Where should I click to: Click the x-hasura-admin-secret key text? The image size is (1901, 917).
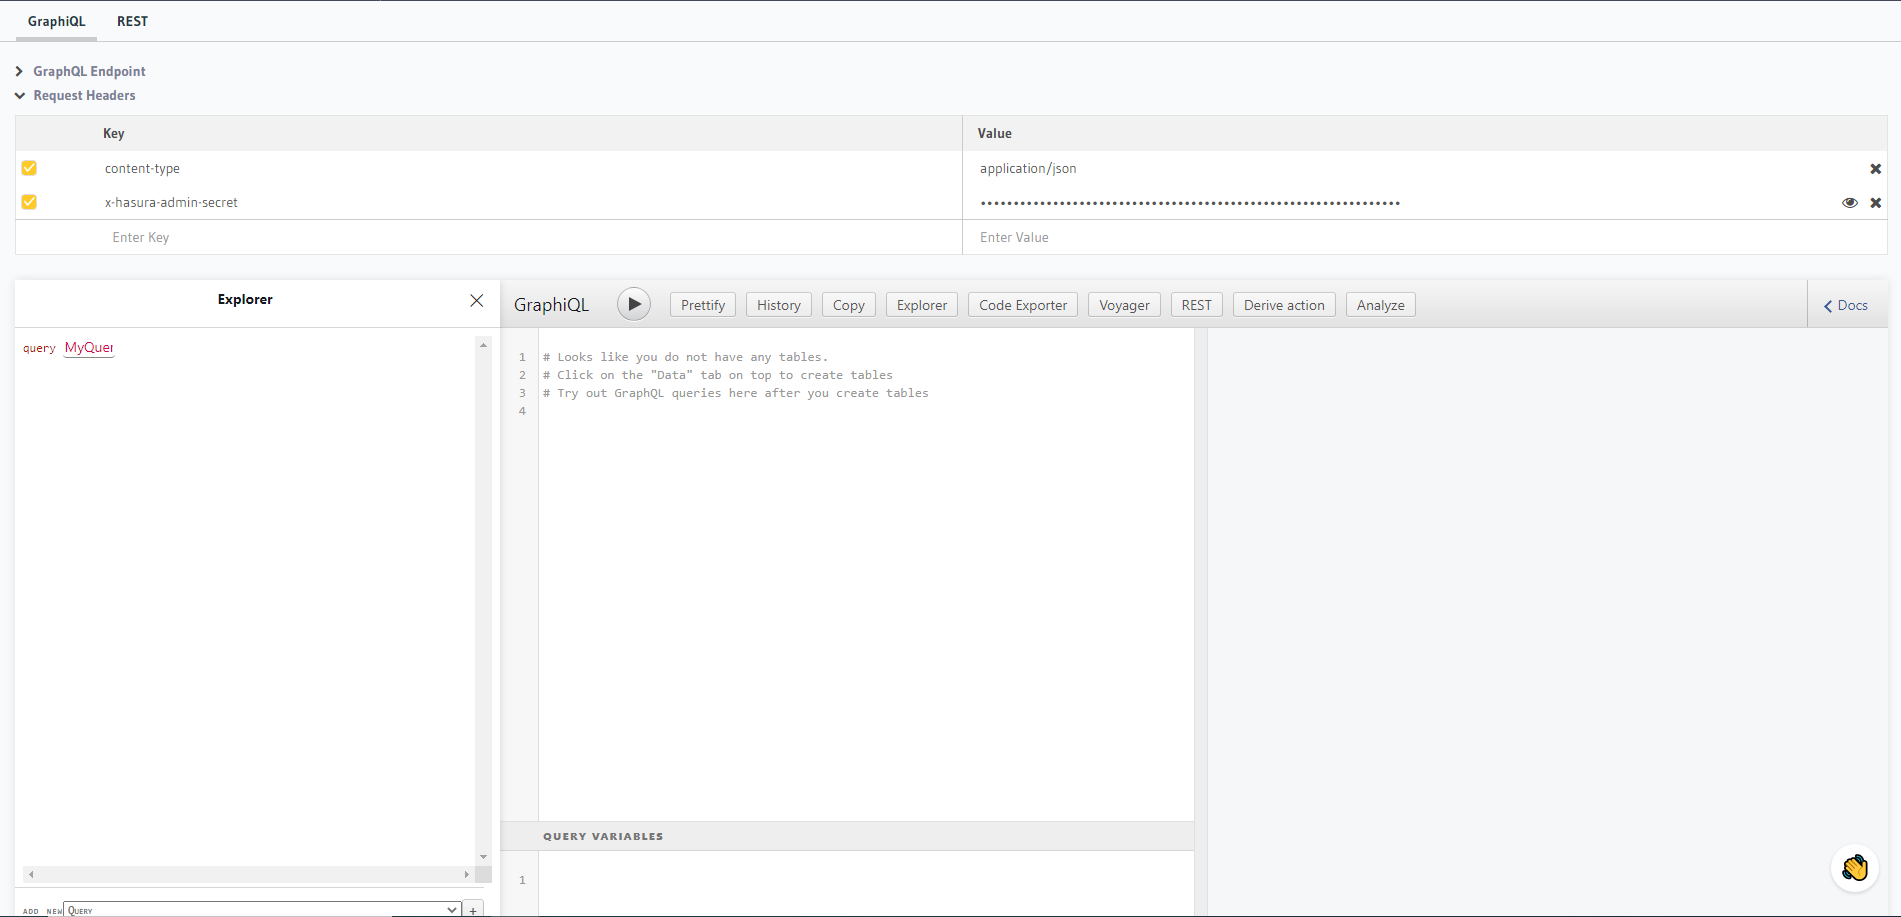[171, 202]
